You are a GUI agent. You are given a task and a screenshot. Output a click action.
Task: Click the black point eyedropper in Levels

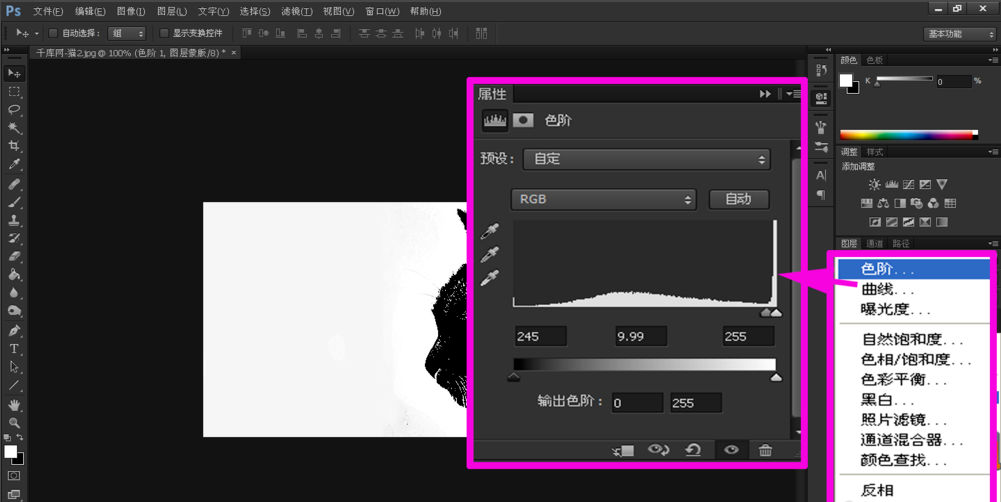(x=489, y=232)
